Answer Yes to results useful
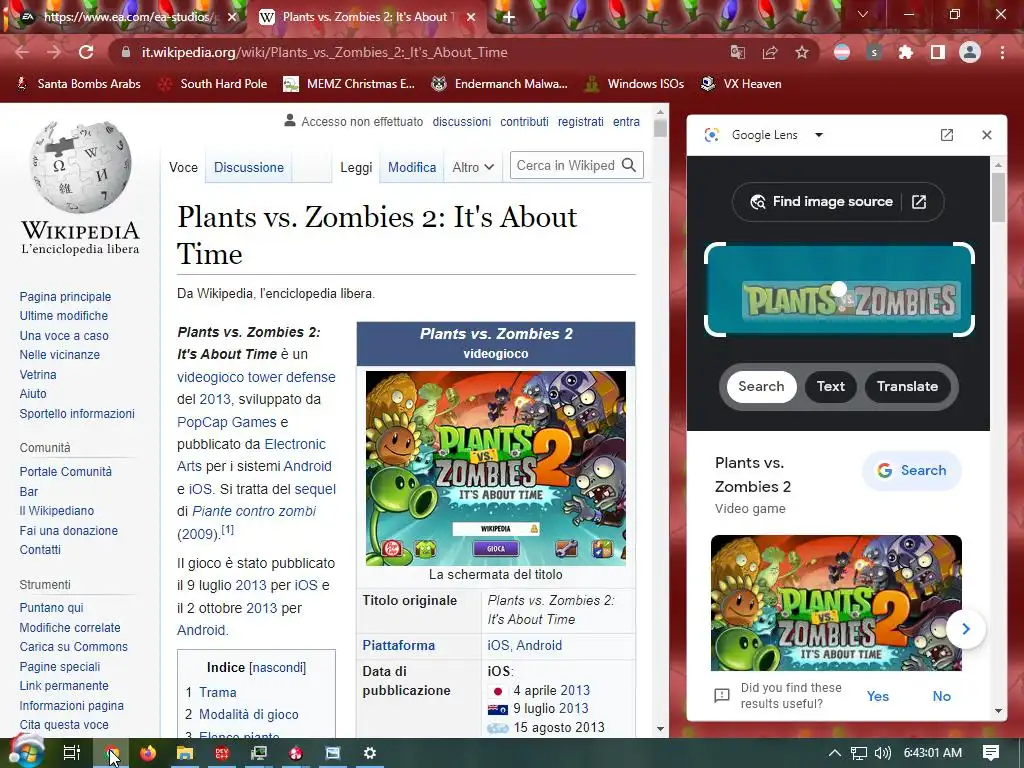Screen dimensions: 1024x768 point(878,696)
